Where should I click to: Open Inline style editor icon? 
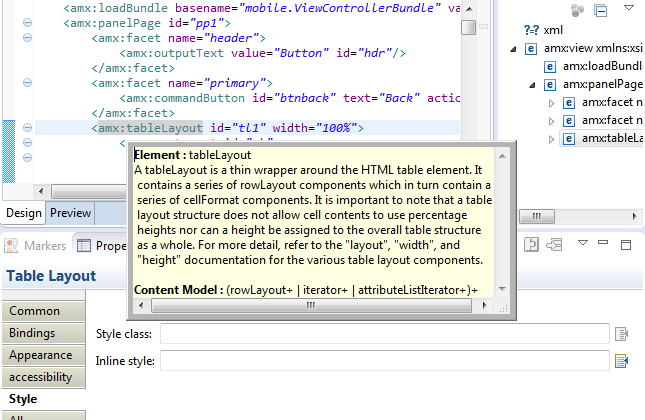pyautogui.click(x=621, y=361)
